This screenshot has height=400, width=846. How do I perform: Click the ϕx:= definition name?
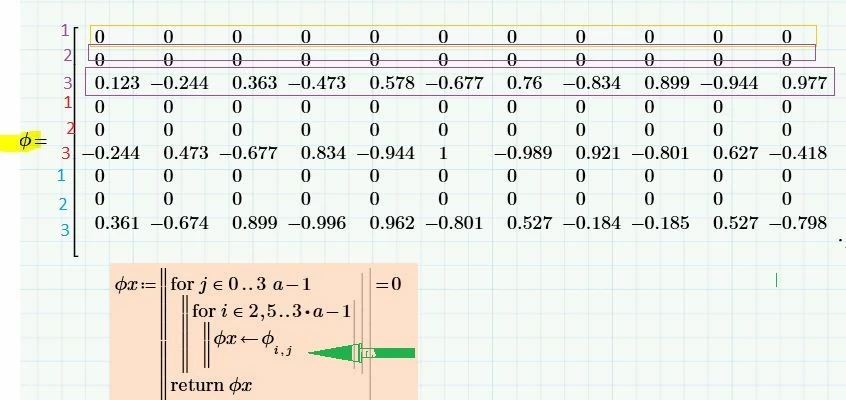click(x=134, y=284)
